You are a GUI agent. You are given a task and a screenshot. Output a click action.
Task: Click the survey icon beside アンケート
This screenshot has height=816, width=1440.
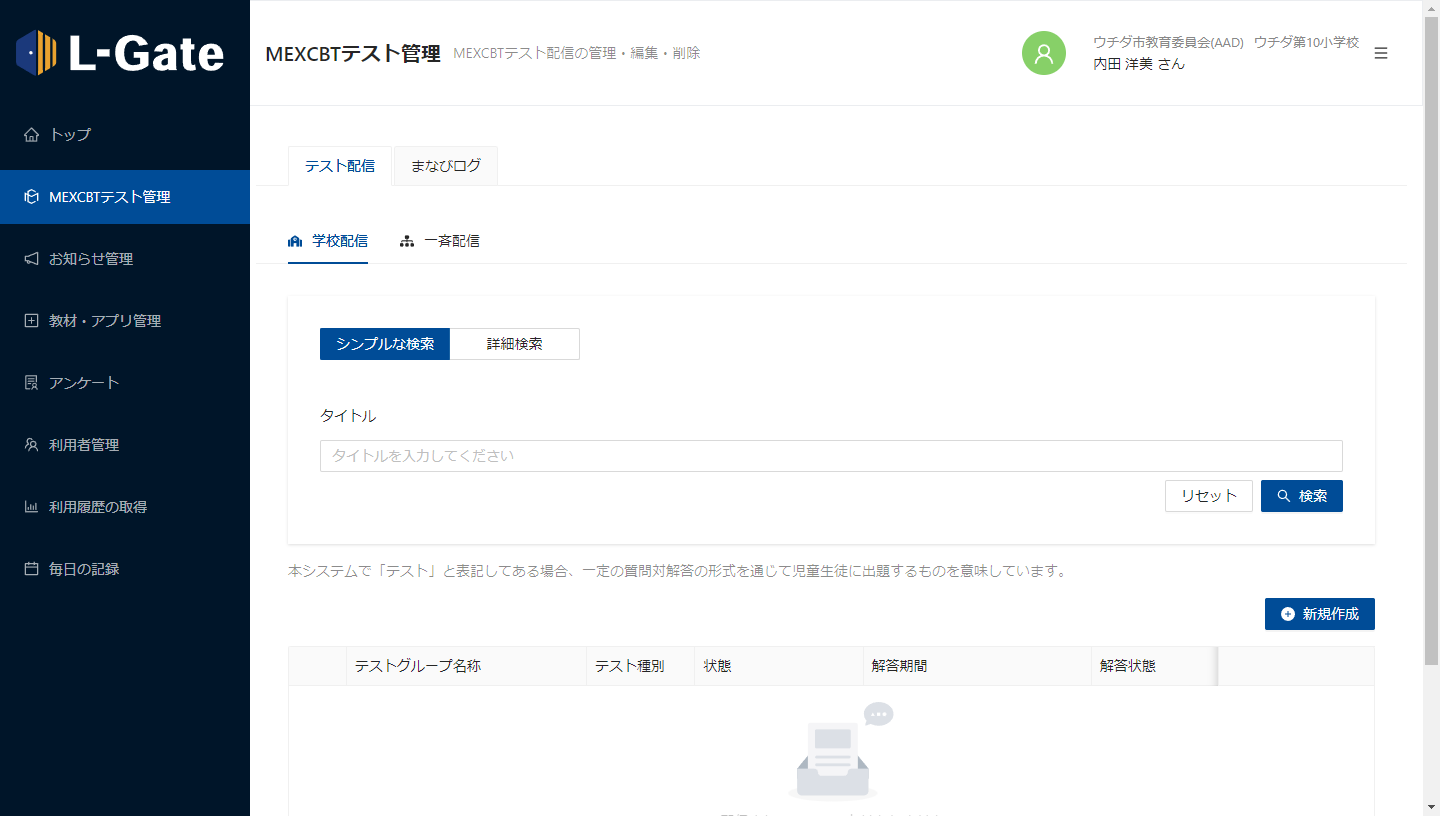click(31, 383)
